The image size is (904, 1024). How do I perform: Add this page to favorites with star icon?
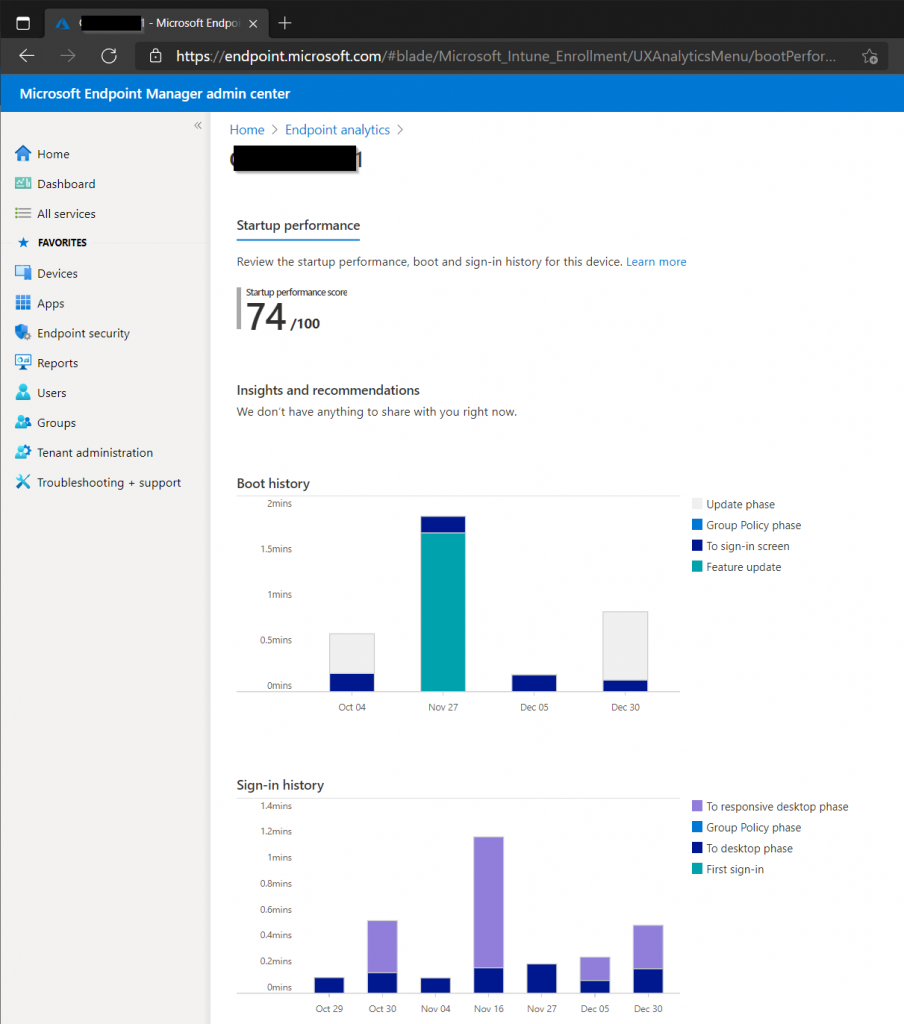tap(869, 57)
